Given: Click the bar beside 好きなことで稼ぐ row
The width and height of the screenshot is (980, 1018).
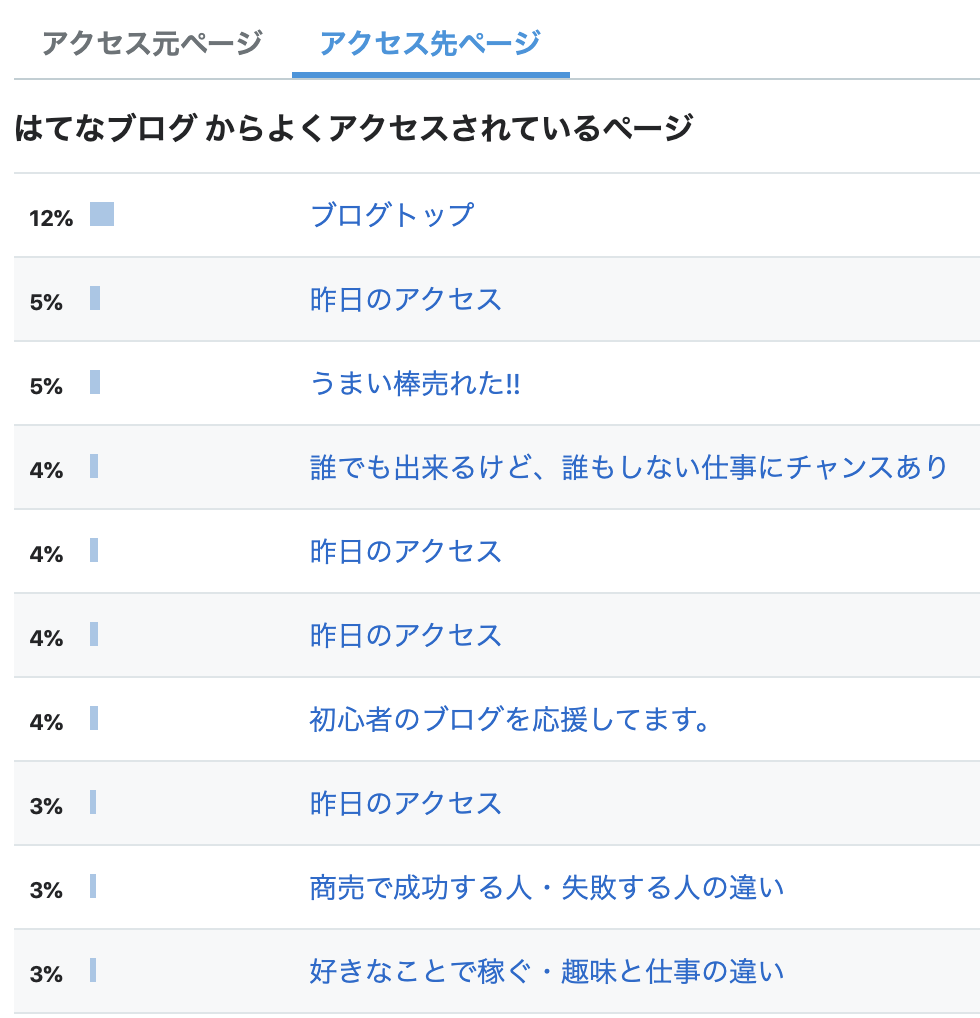Looking at the screenshot, I should pos(93,971).
